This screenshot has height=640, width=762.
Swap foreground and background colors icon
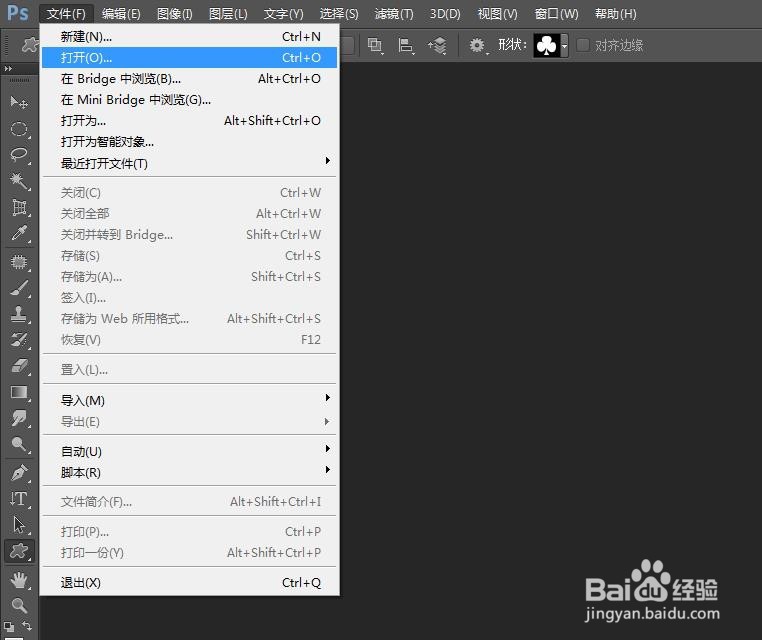pos(27,625)
